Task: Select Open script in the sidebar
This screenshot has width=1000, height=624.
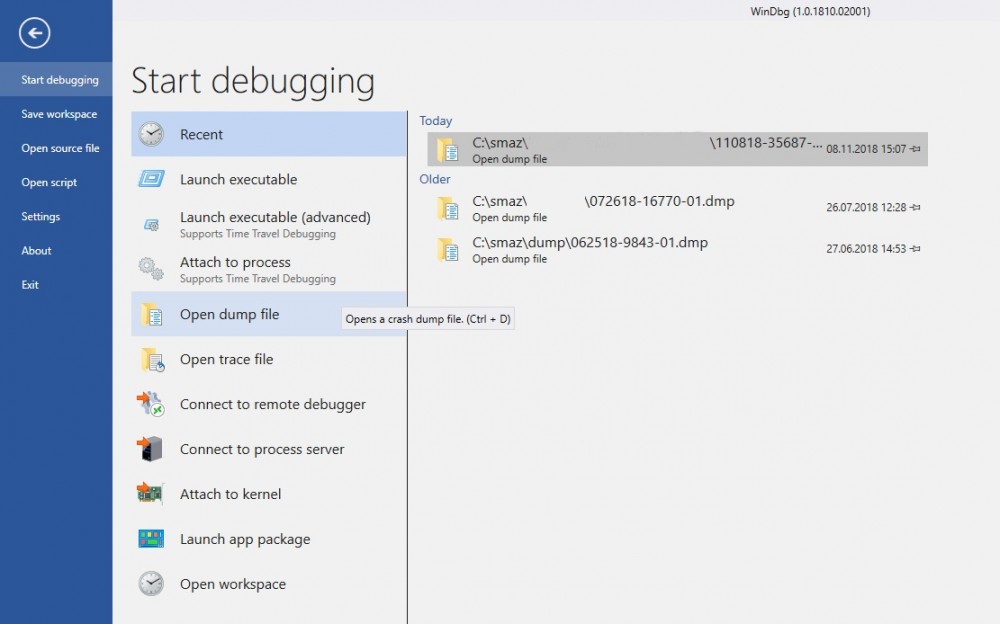Action: [x=49, y=182]
